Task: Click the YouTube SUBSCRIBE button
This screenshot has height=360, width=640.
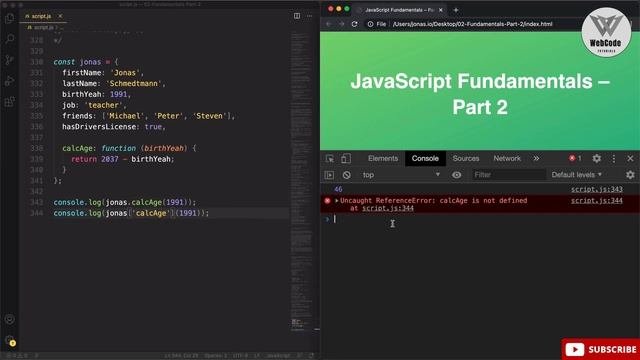Action: click(600, 349)
